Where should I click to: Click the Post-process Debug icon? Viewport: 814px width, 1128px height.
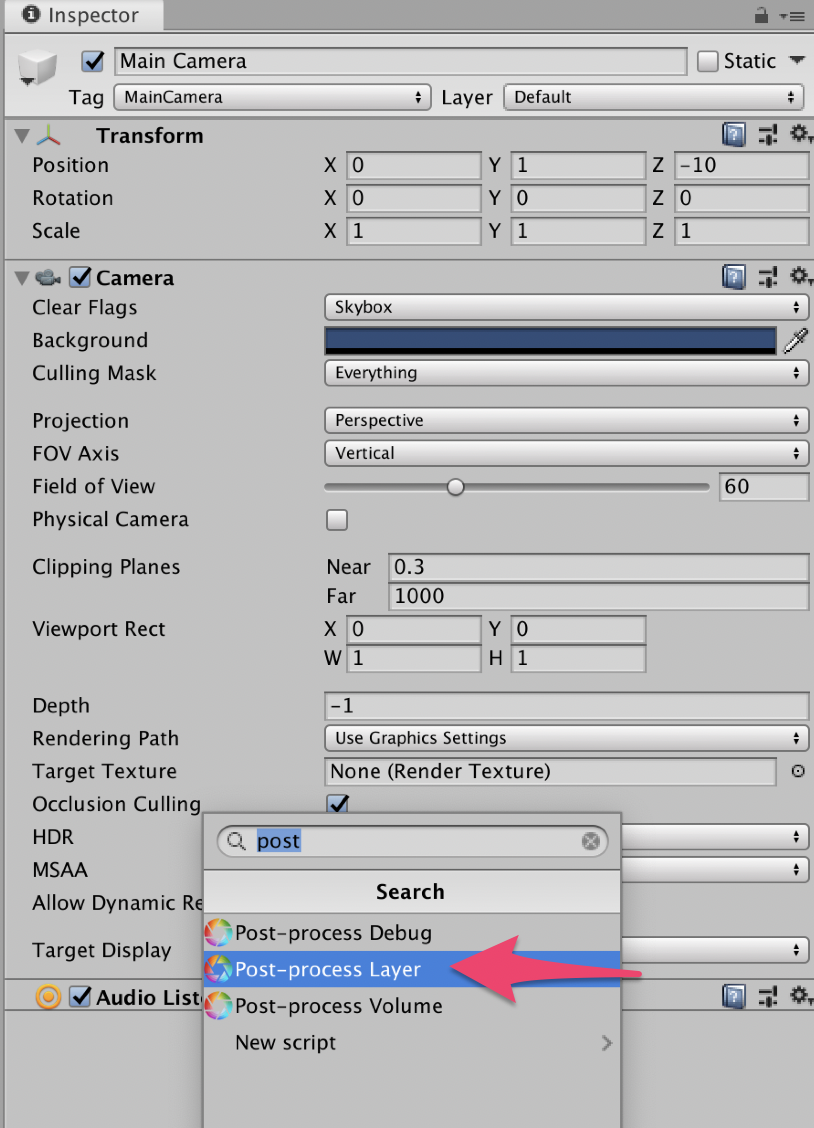pos(218,932)
